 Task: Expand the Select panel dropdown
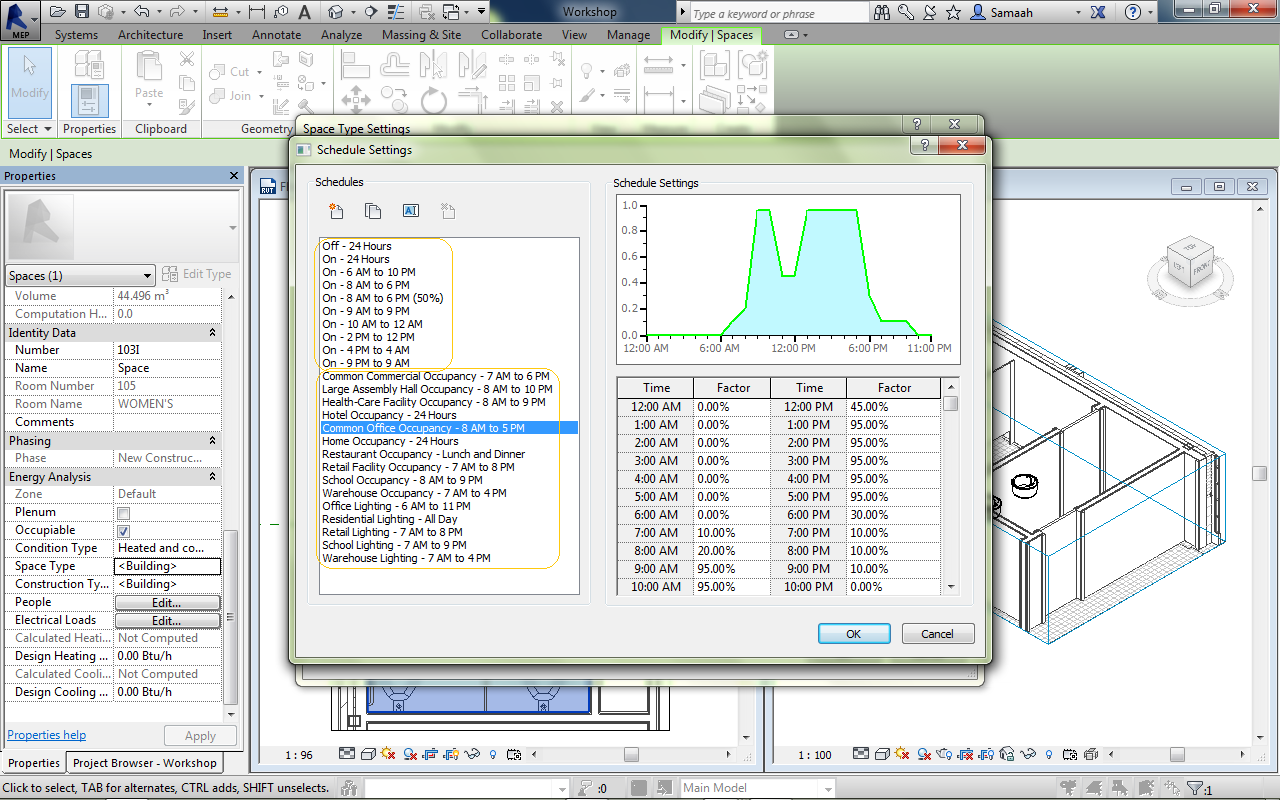29,129
